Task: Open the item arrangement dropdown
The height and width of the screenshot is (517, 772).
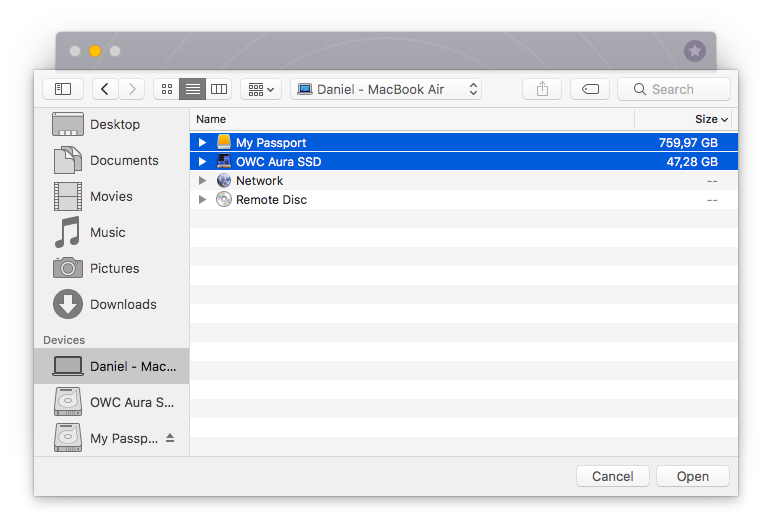Action: pos(261,89)
